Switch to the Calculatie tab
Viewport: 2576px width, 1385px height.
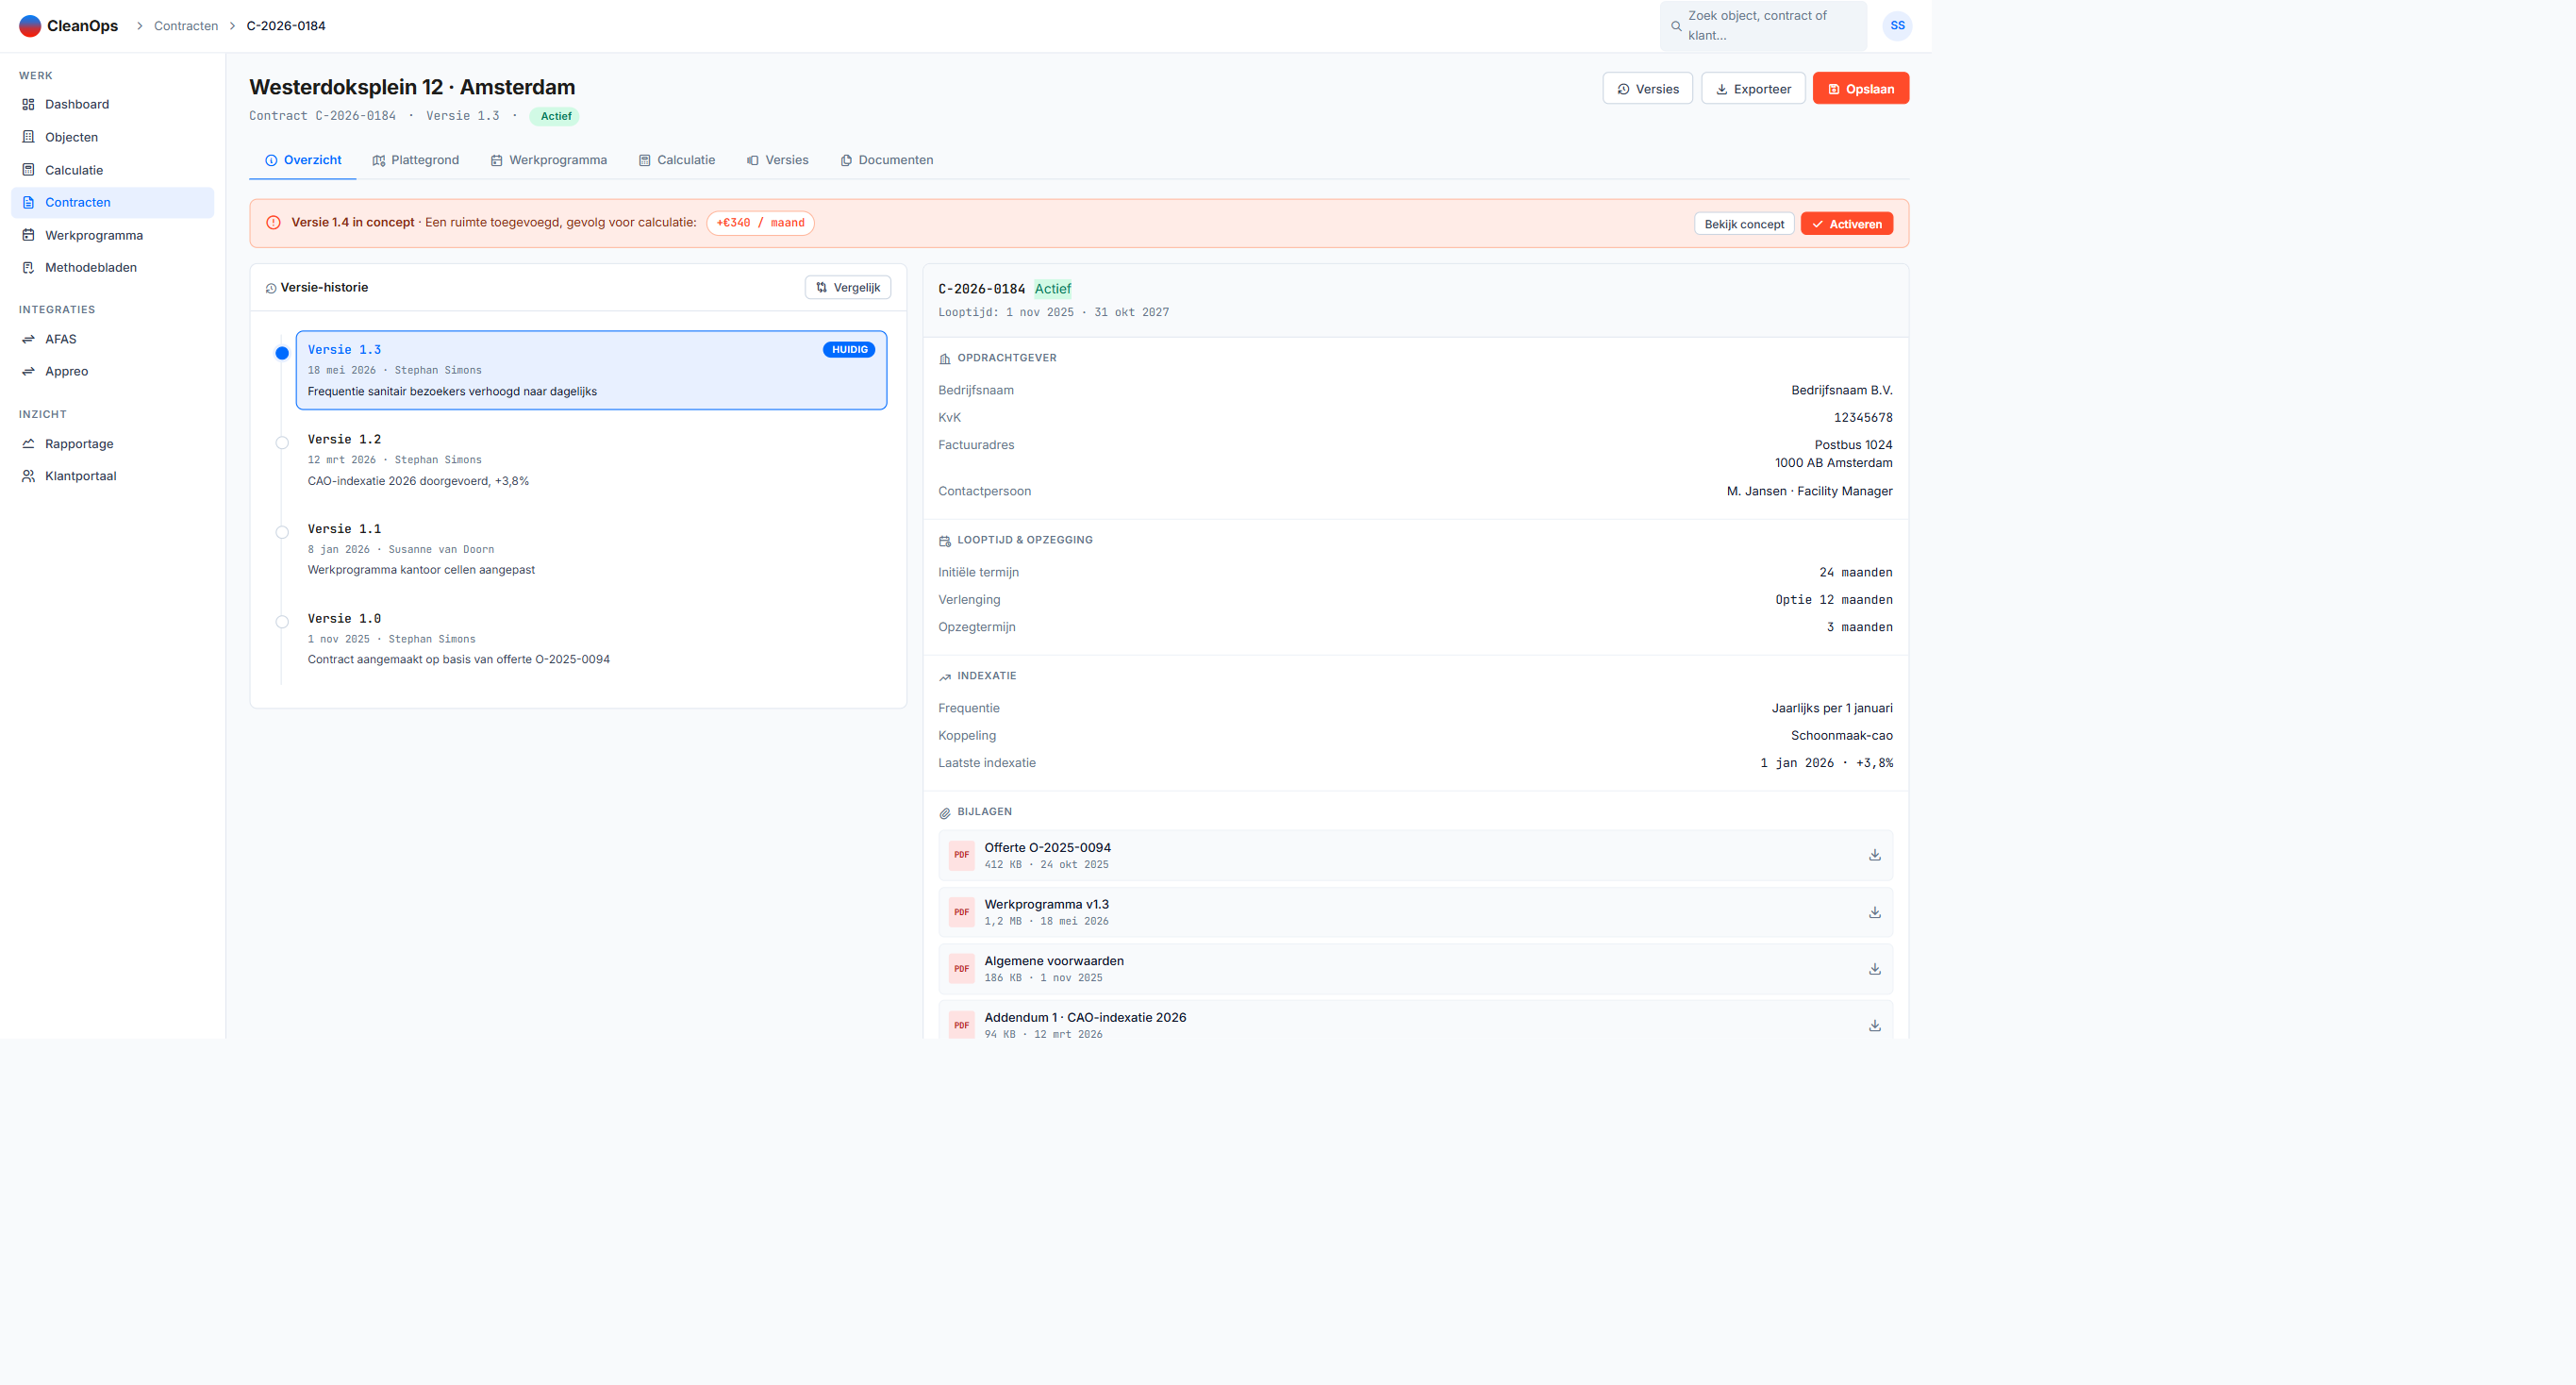tap(677, 160)
